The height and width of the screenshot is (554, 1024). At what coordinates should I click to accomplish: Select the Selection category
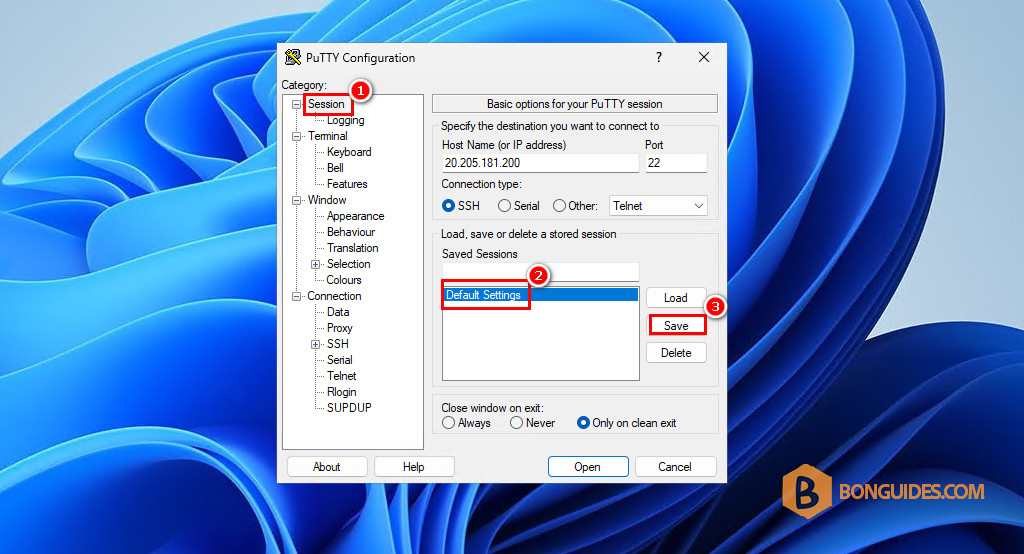click(348, 264)
